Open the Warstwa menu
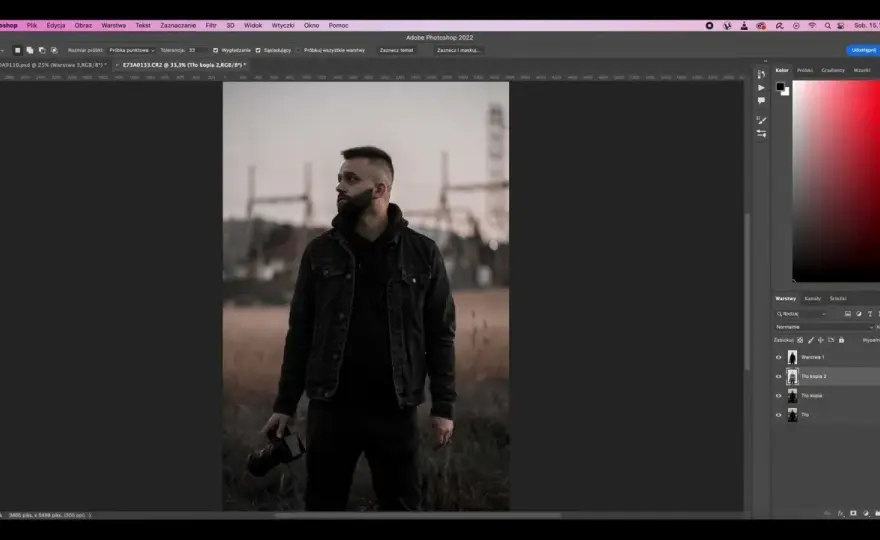 113,25
